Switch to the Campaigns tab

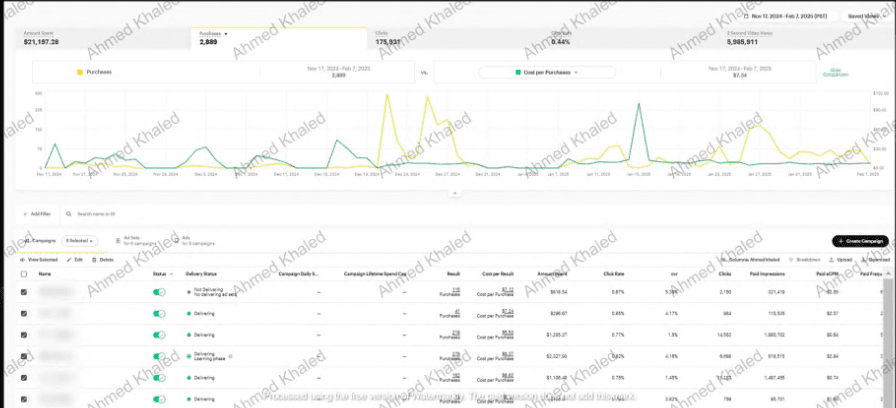(x=41, y=241)
